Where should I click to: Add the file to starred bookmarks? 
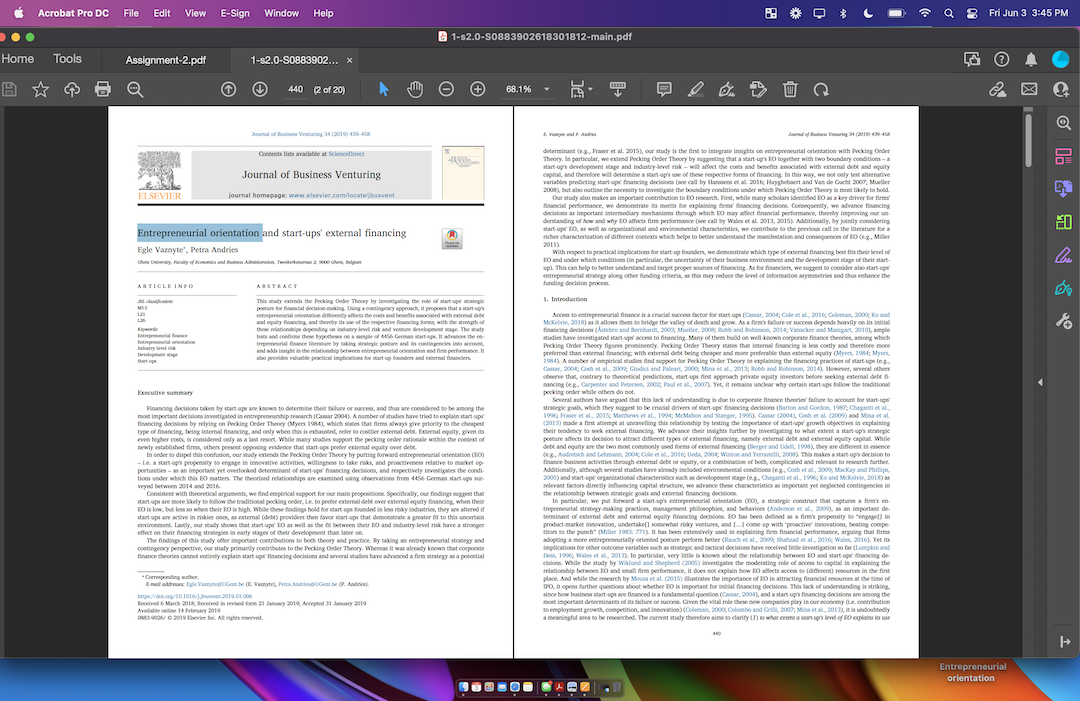(41, 89)
